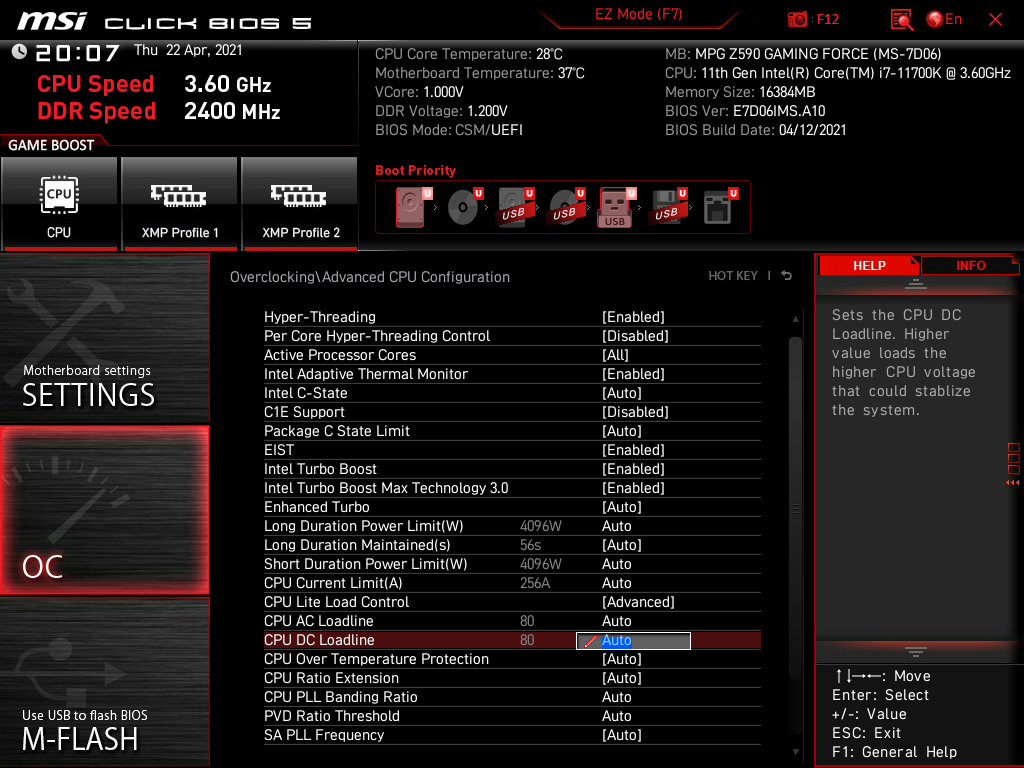The width and height of the screenshot is (1024, 768).
Task: Select the hard disk boot priority icon
Action: [x=412, y=207]
